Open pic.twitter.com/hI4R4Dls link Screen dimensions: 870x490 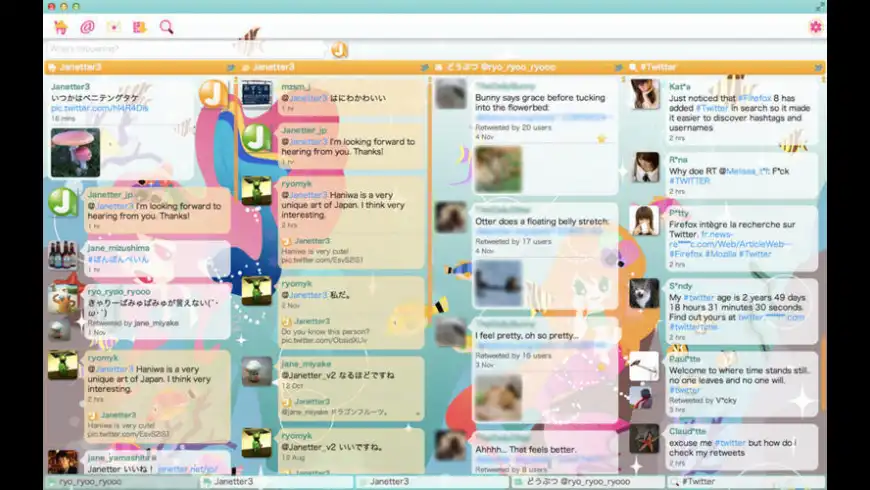pos(100,108)
